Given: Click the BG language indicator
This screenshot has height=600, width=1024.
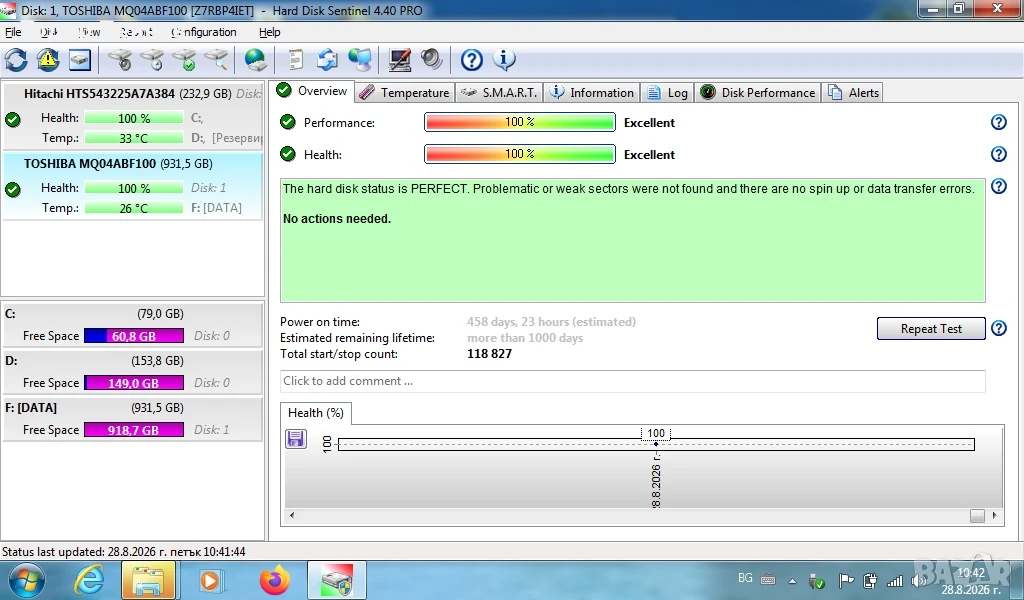Looking at the screenshot, I should (745, 578).
